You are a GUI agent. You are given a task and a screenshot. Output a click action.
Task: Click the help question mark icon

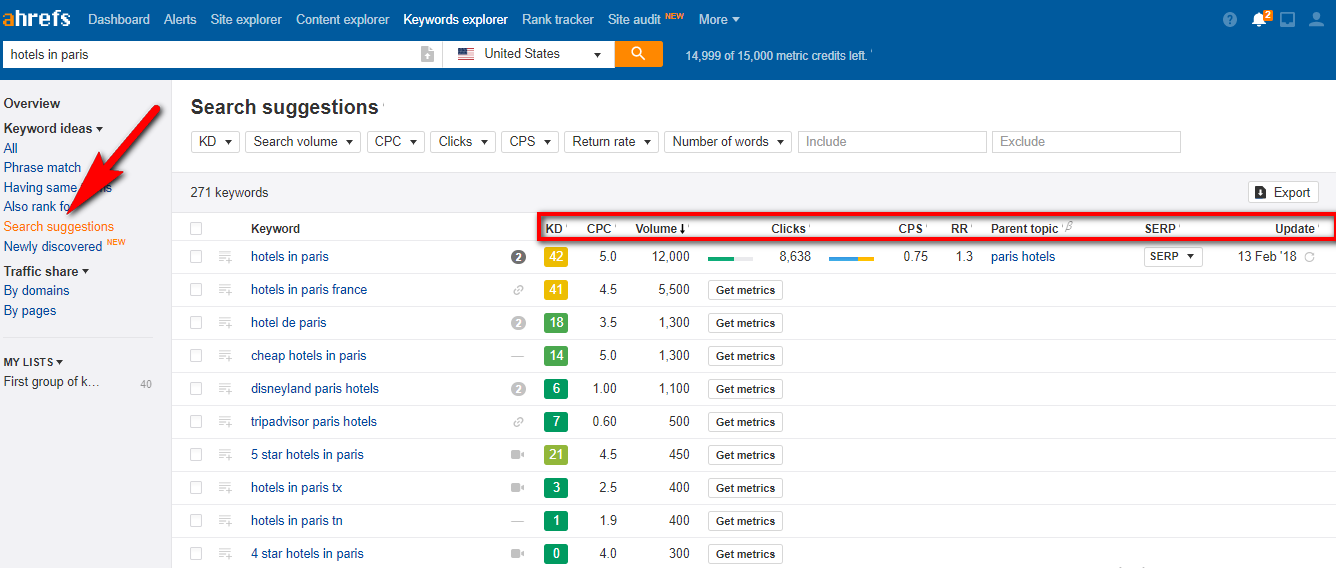coord(1230,19)
